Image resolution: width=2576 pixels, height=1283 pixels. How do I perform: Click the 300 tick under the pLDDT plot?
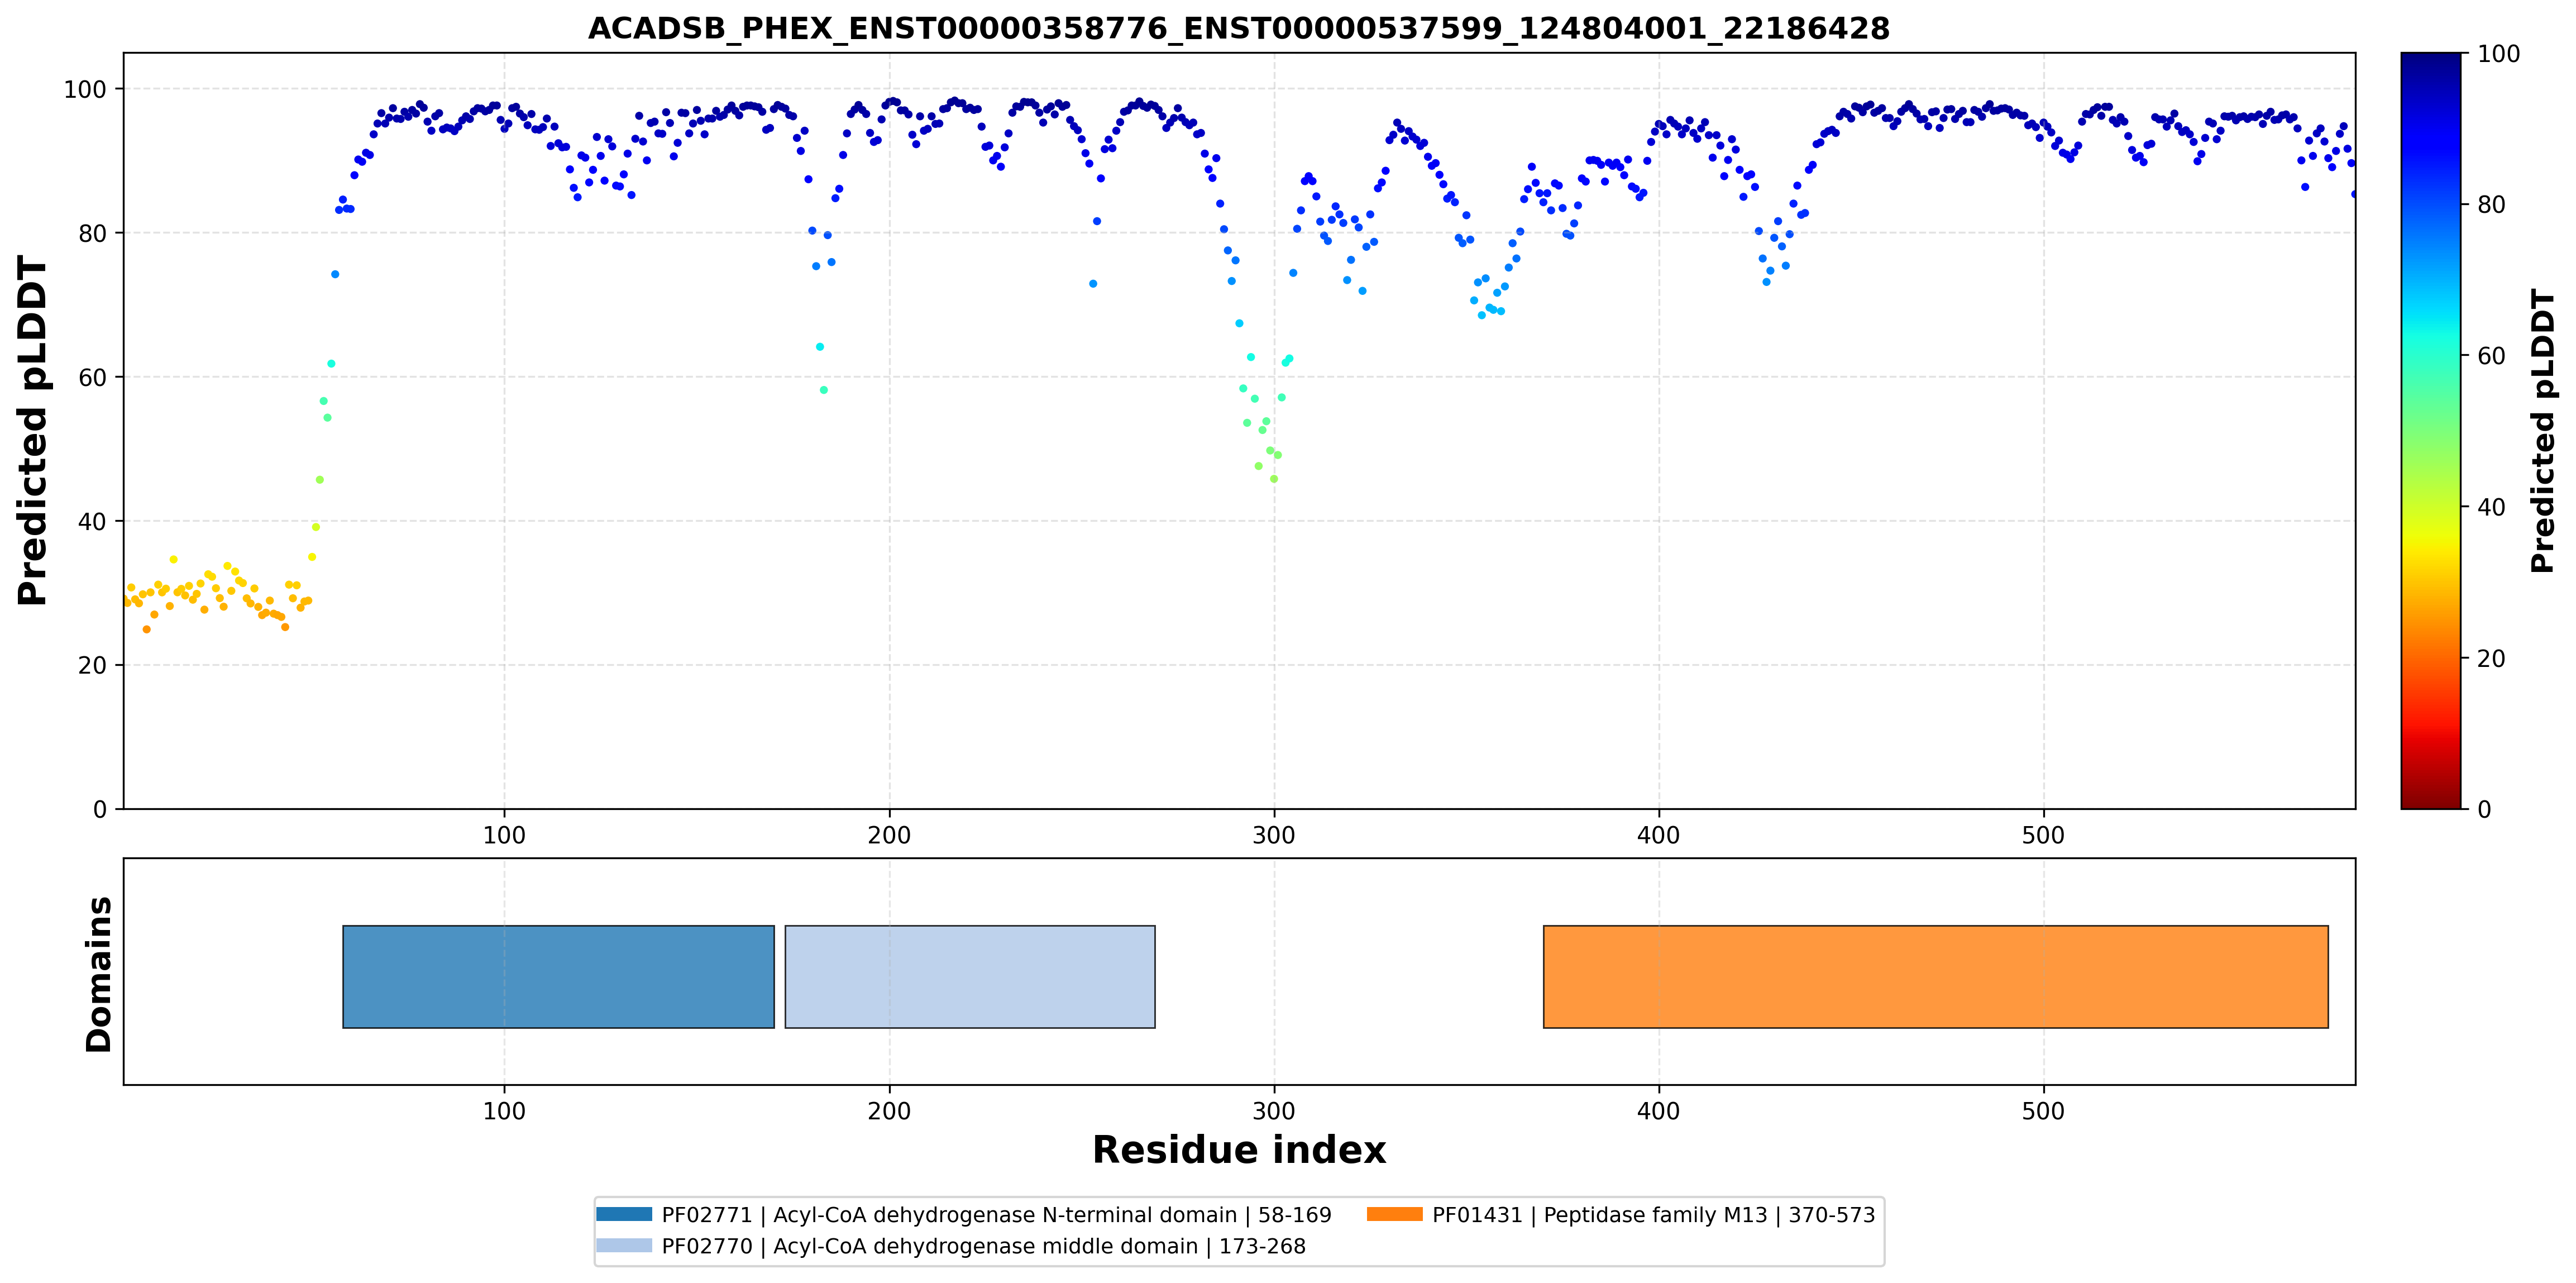1274,835
